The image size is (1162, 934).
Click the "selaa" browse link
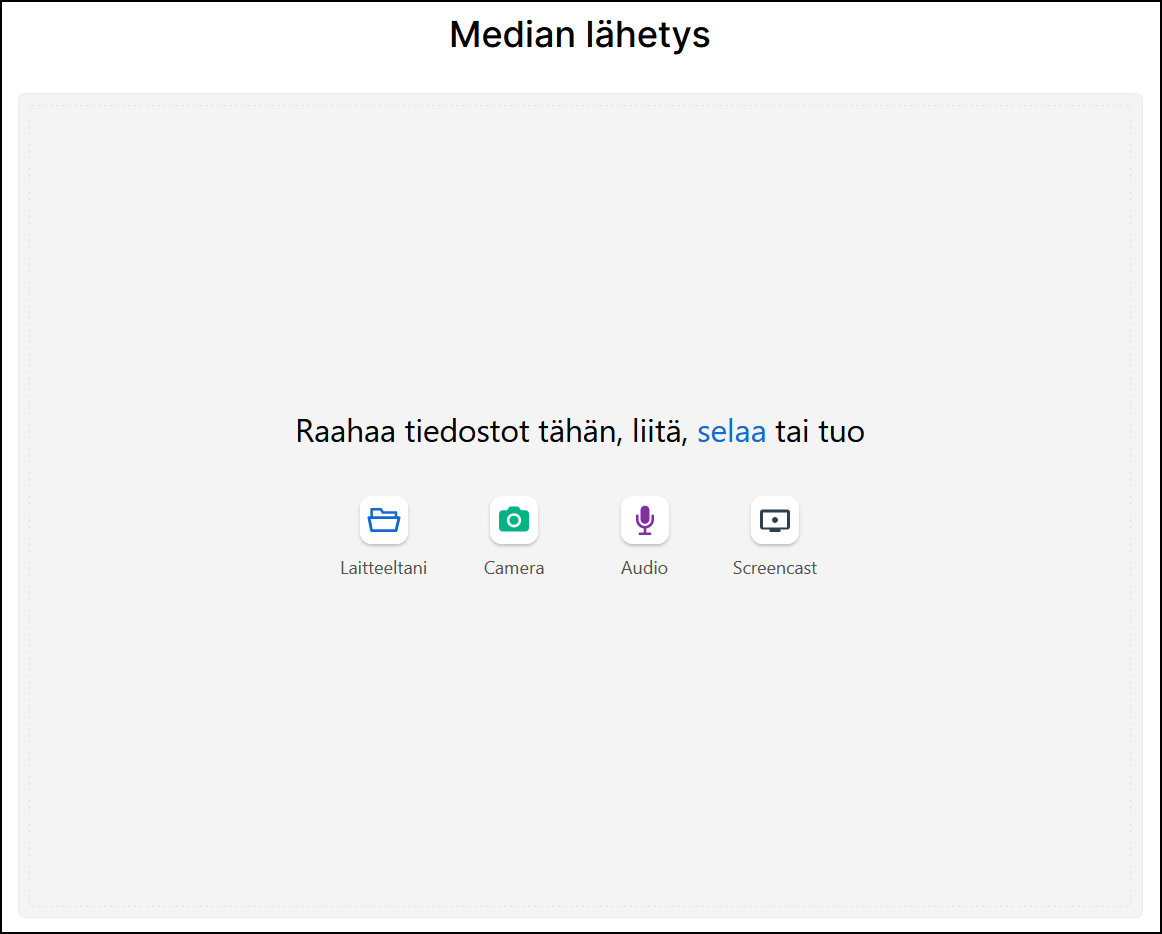(731, 432)
